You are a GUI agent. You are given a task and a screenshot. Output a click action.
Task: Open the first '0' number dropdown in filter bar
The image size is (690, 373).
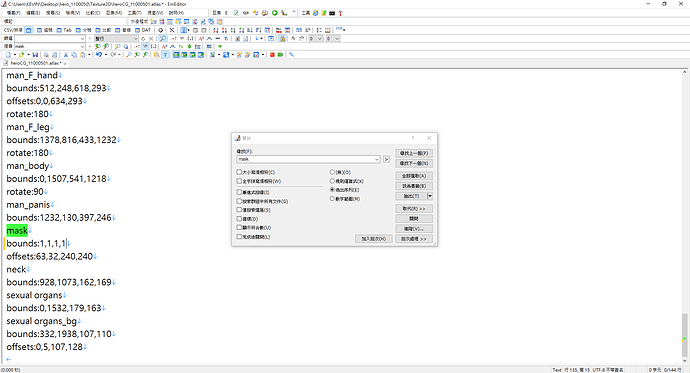click(319, 38)
